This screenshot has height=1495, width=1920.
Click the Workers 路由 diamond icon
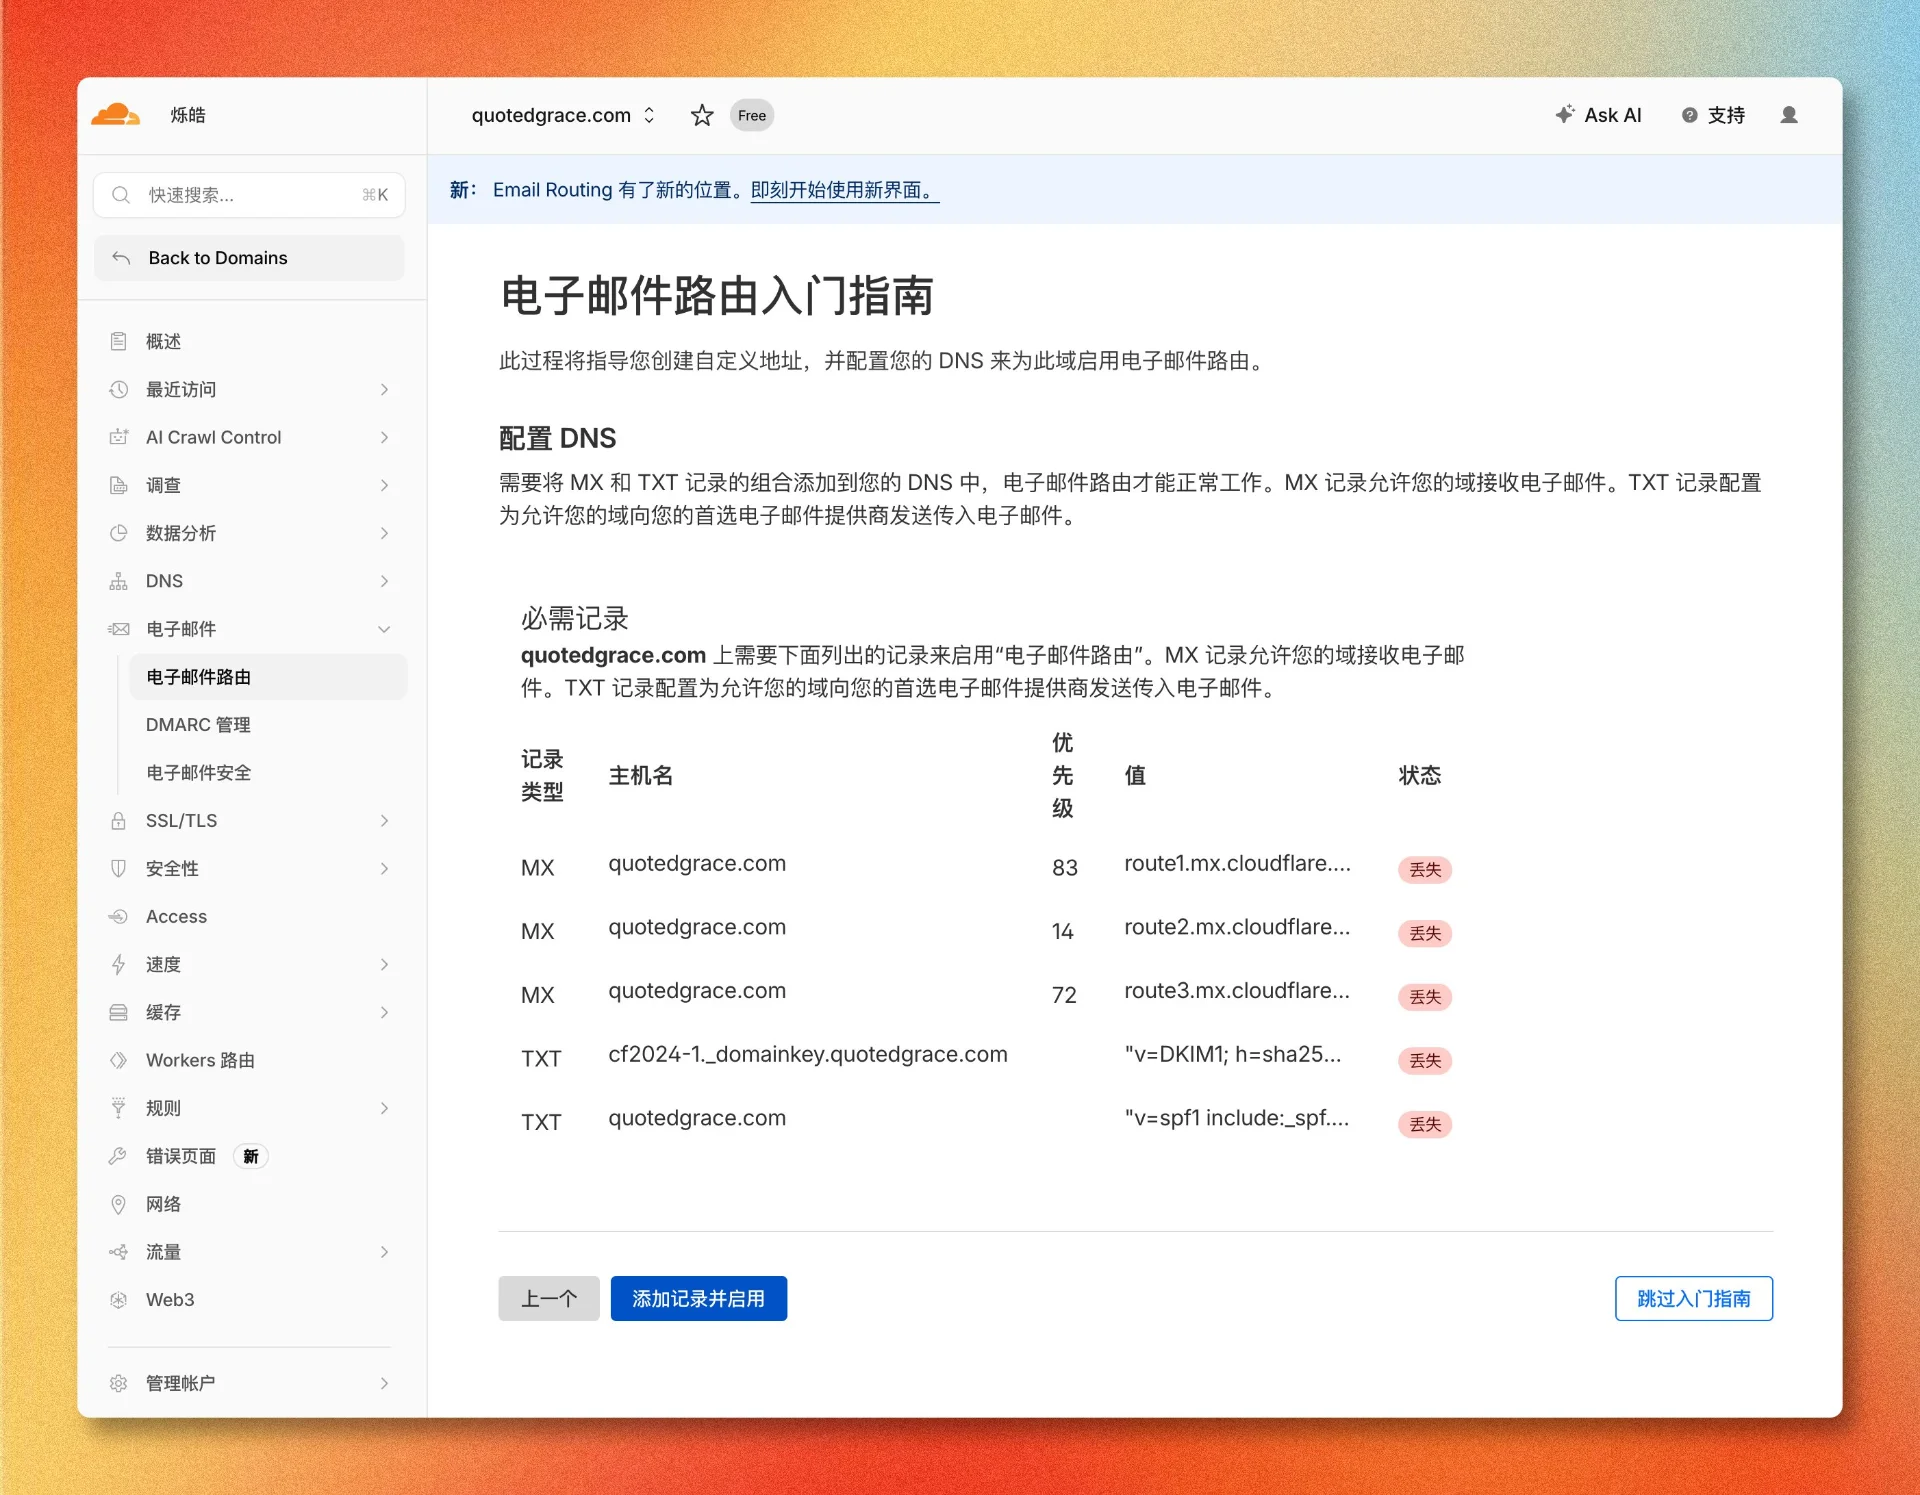tap(118, 1060)
